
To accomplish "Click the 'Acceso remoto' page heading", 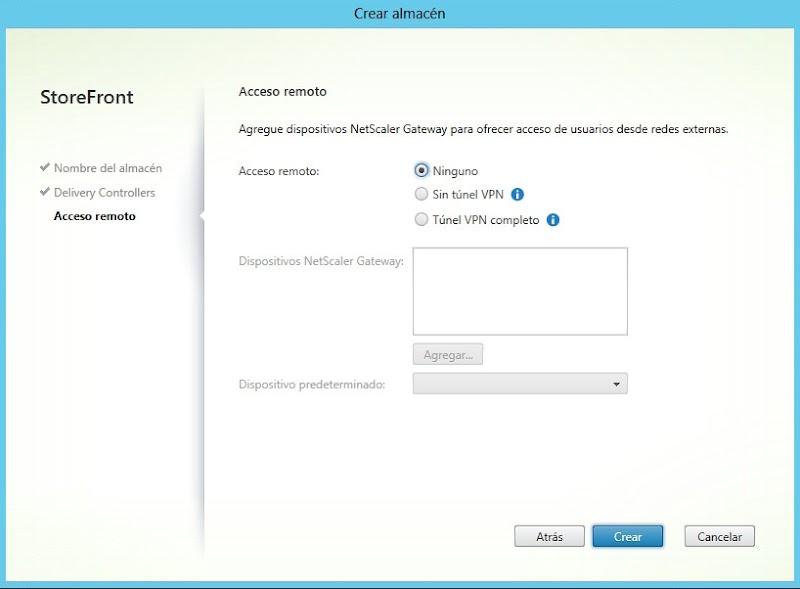I will [283, 91].
